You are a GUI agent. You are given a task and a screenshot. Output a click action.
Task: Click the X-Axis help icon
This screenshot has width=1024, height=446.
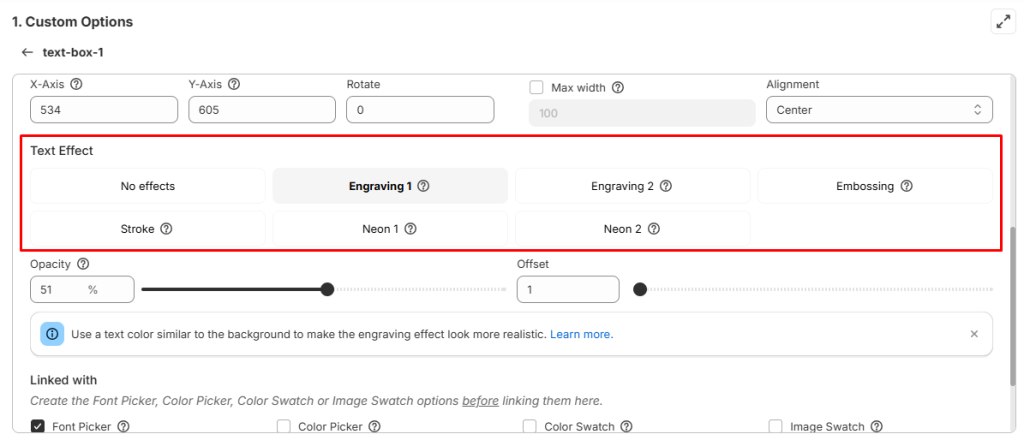(x=76, y=85)
